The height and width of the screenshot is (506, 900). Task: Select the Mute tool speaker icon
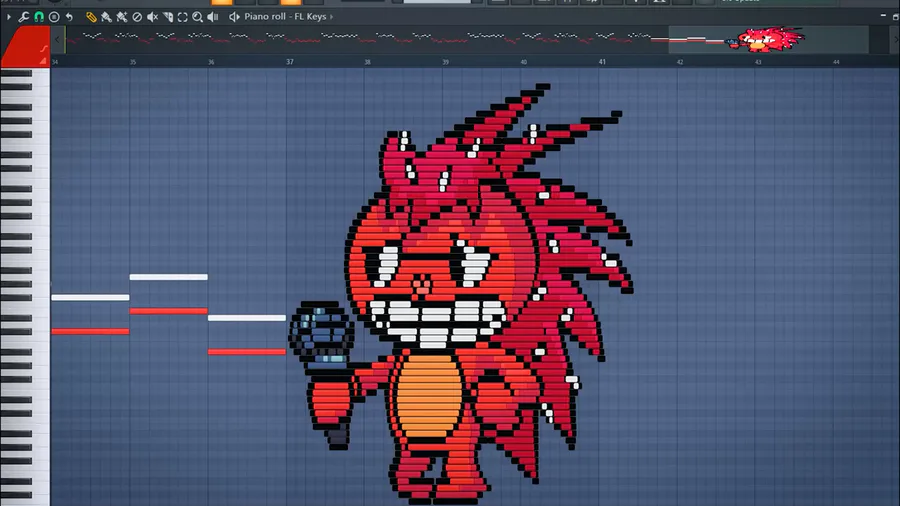click(x=152, y=17)
